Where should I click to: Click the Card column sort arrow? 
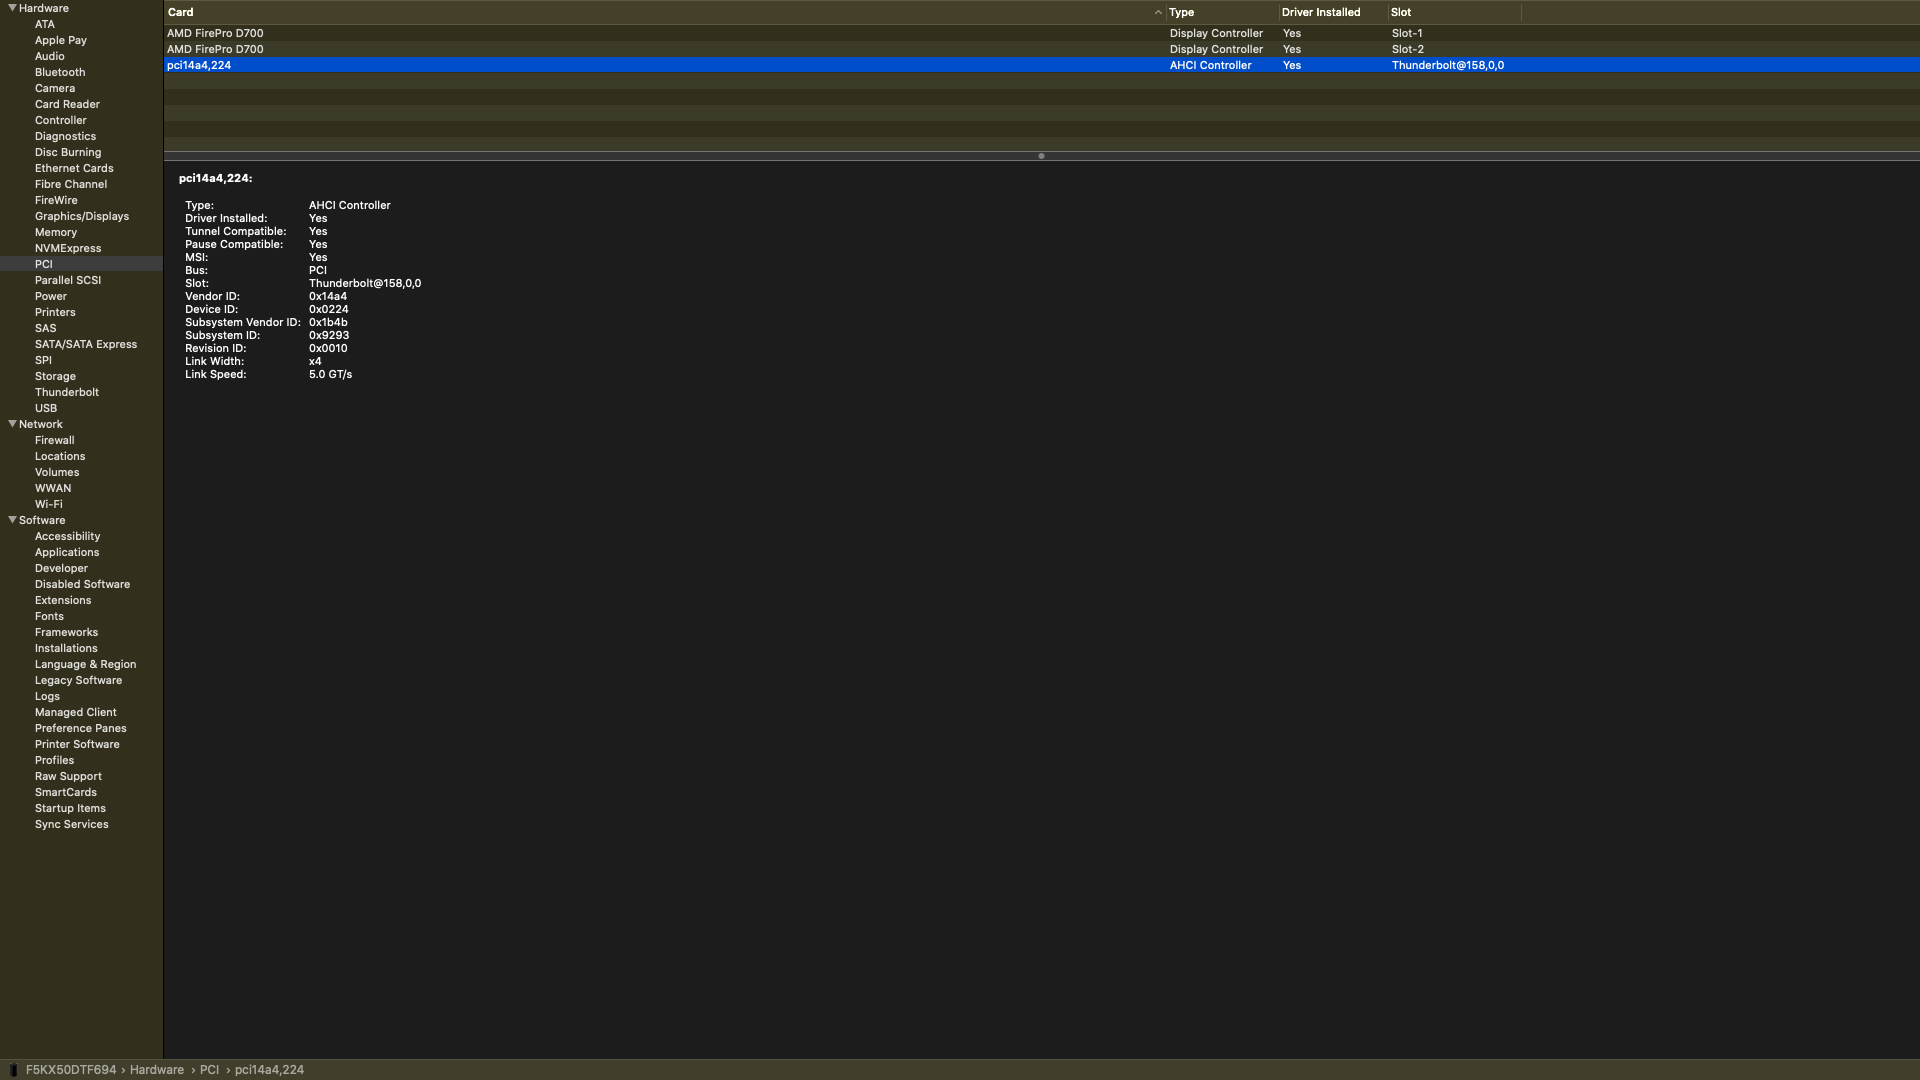1157,13
